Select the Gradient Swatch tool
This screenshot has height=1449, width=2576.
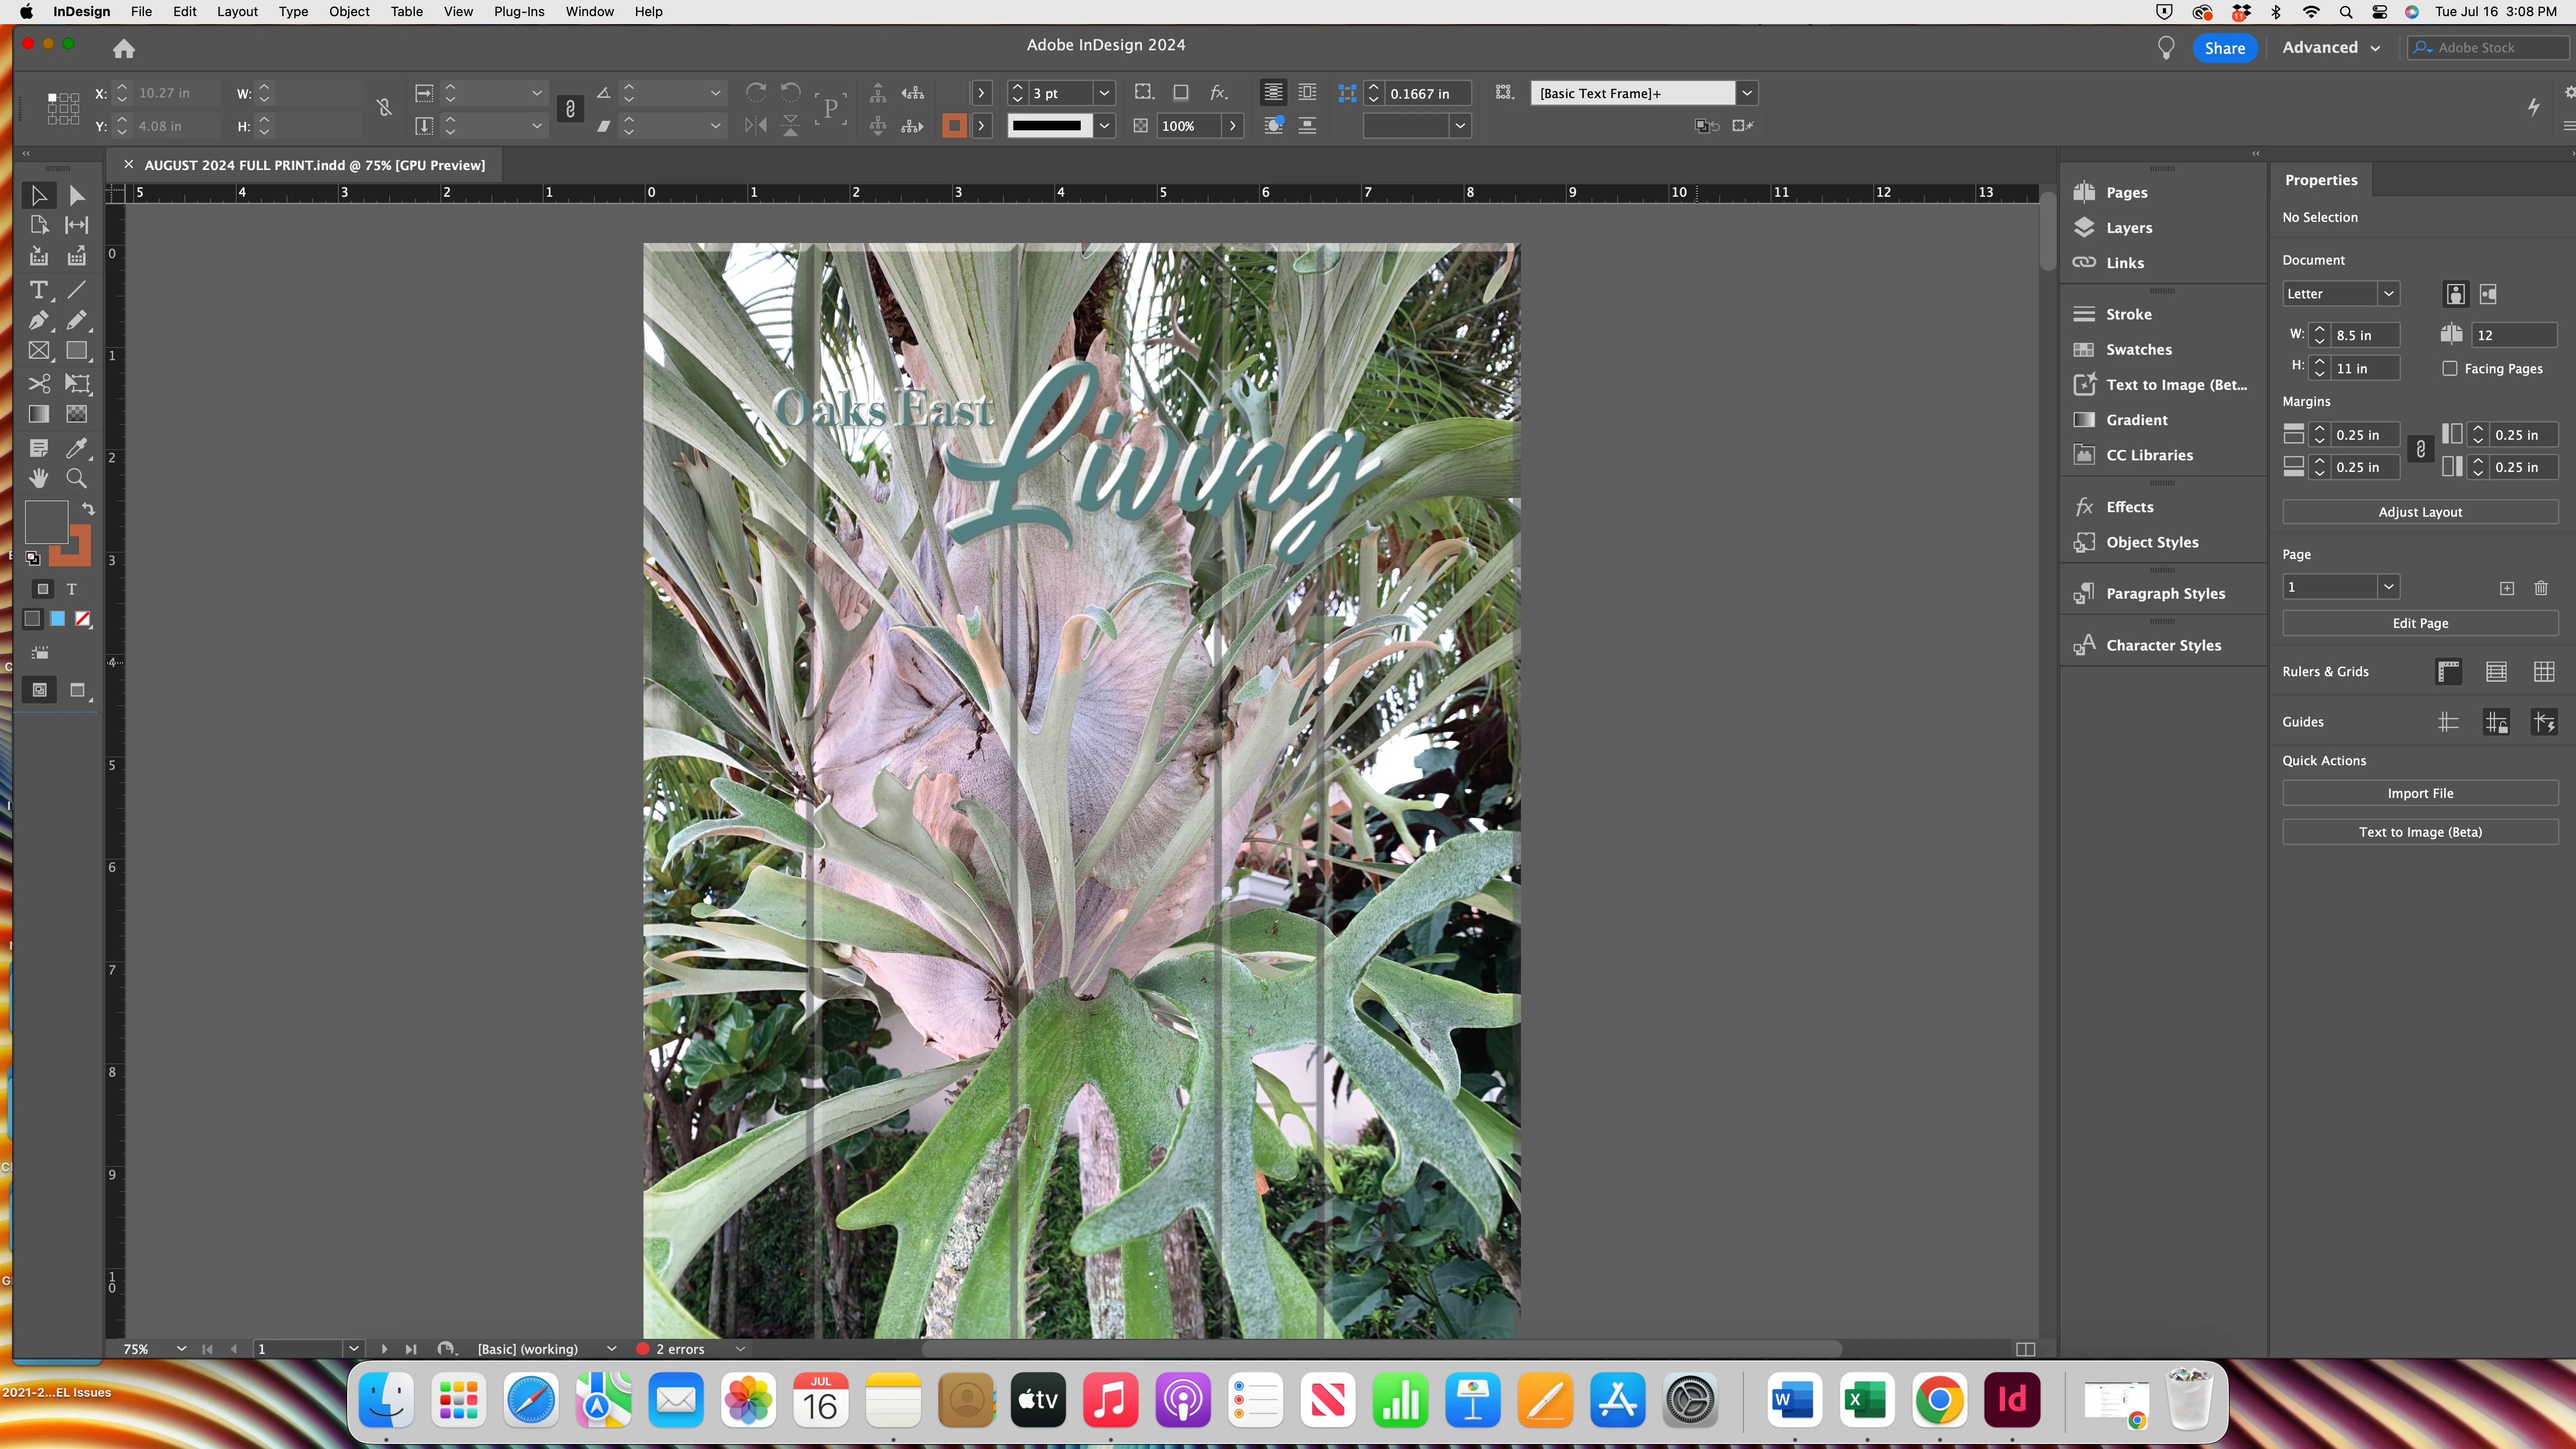(x=39, y=414)
